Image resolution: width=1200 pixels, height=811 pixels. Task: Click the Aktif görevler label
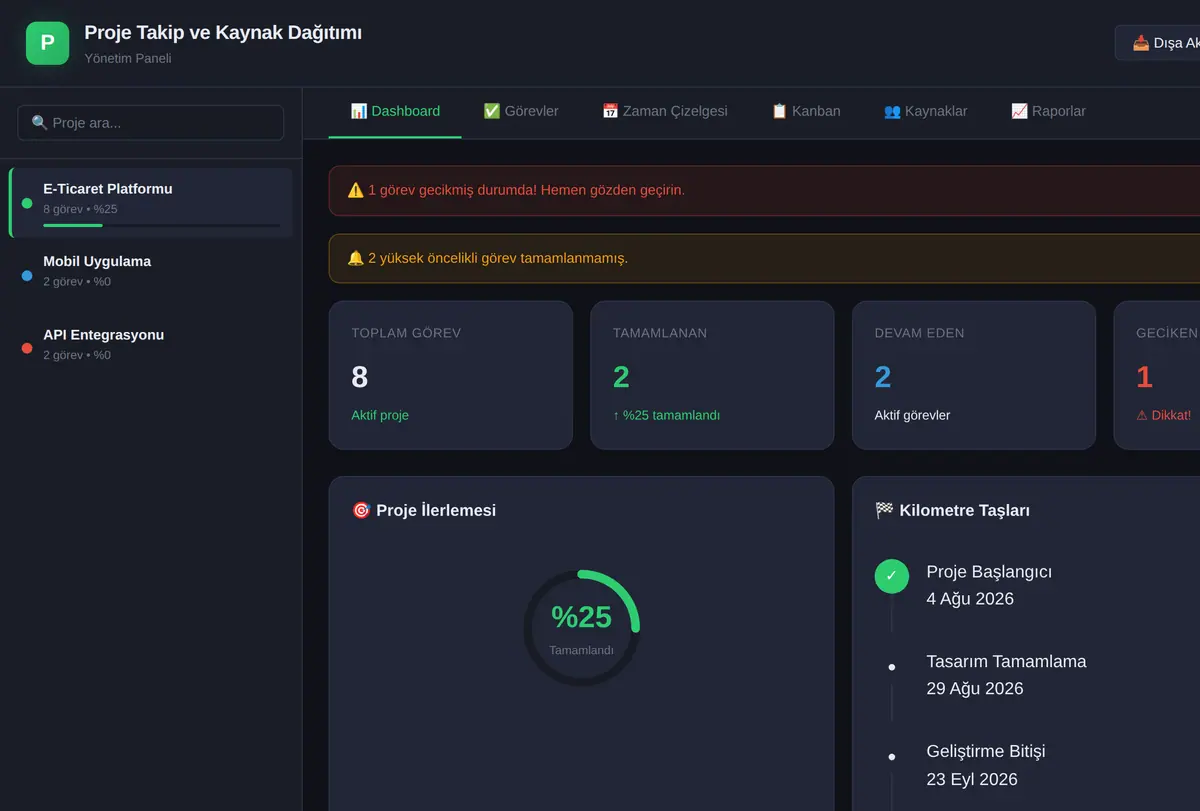click(912, 415)
